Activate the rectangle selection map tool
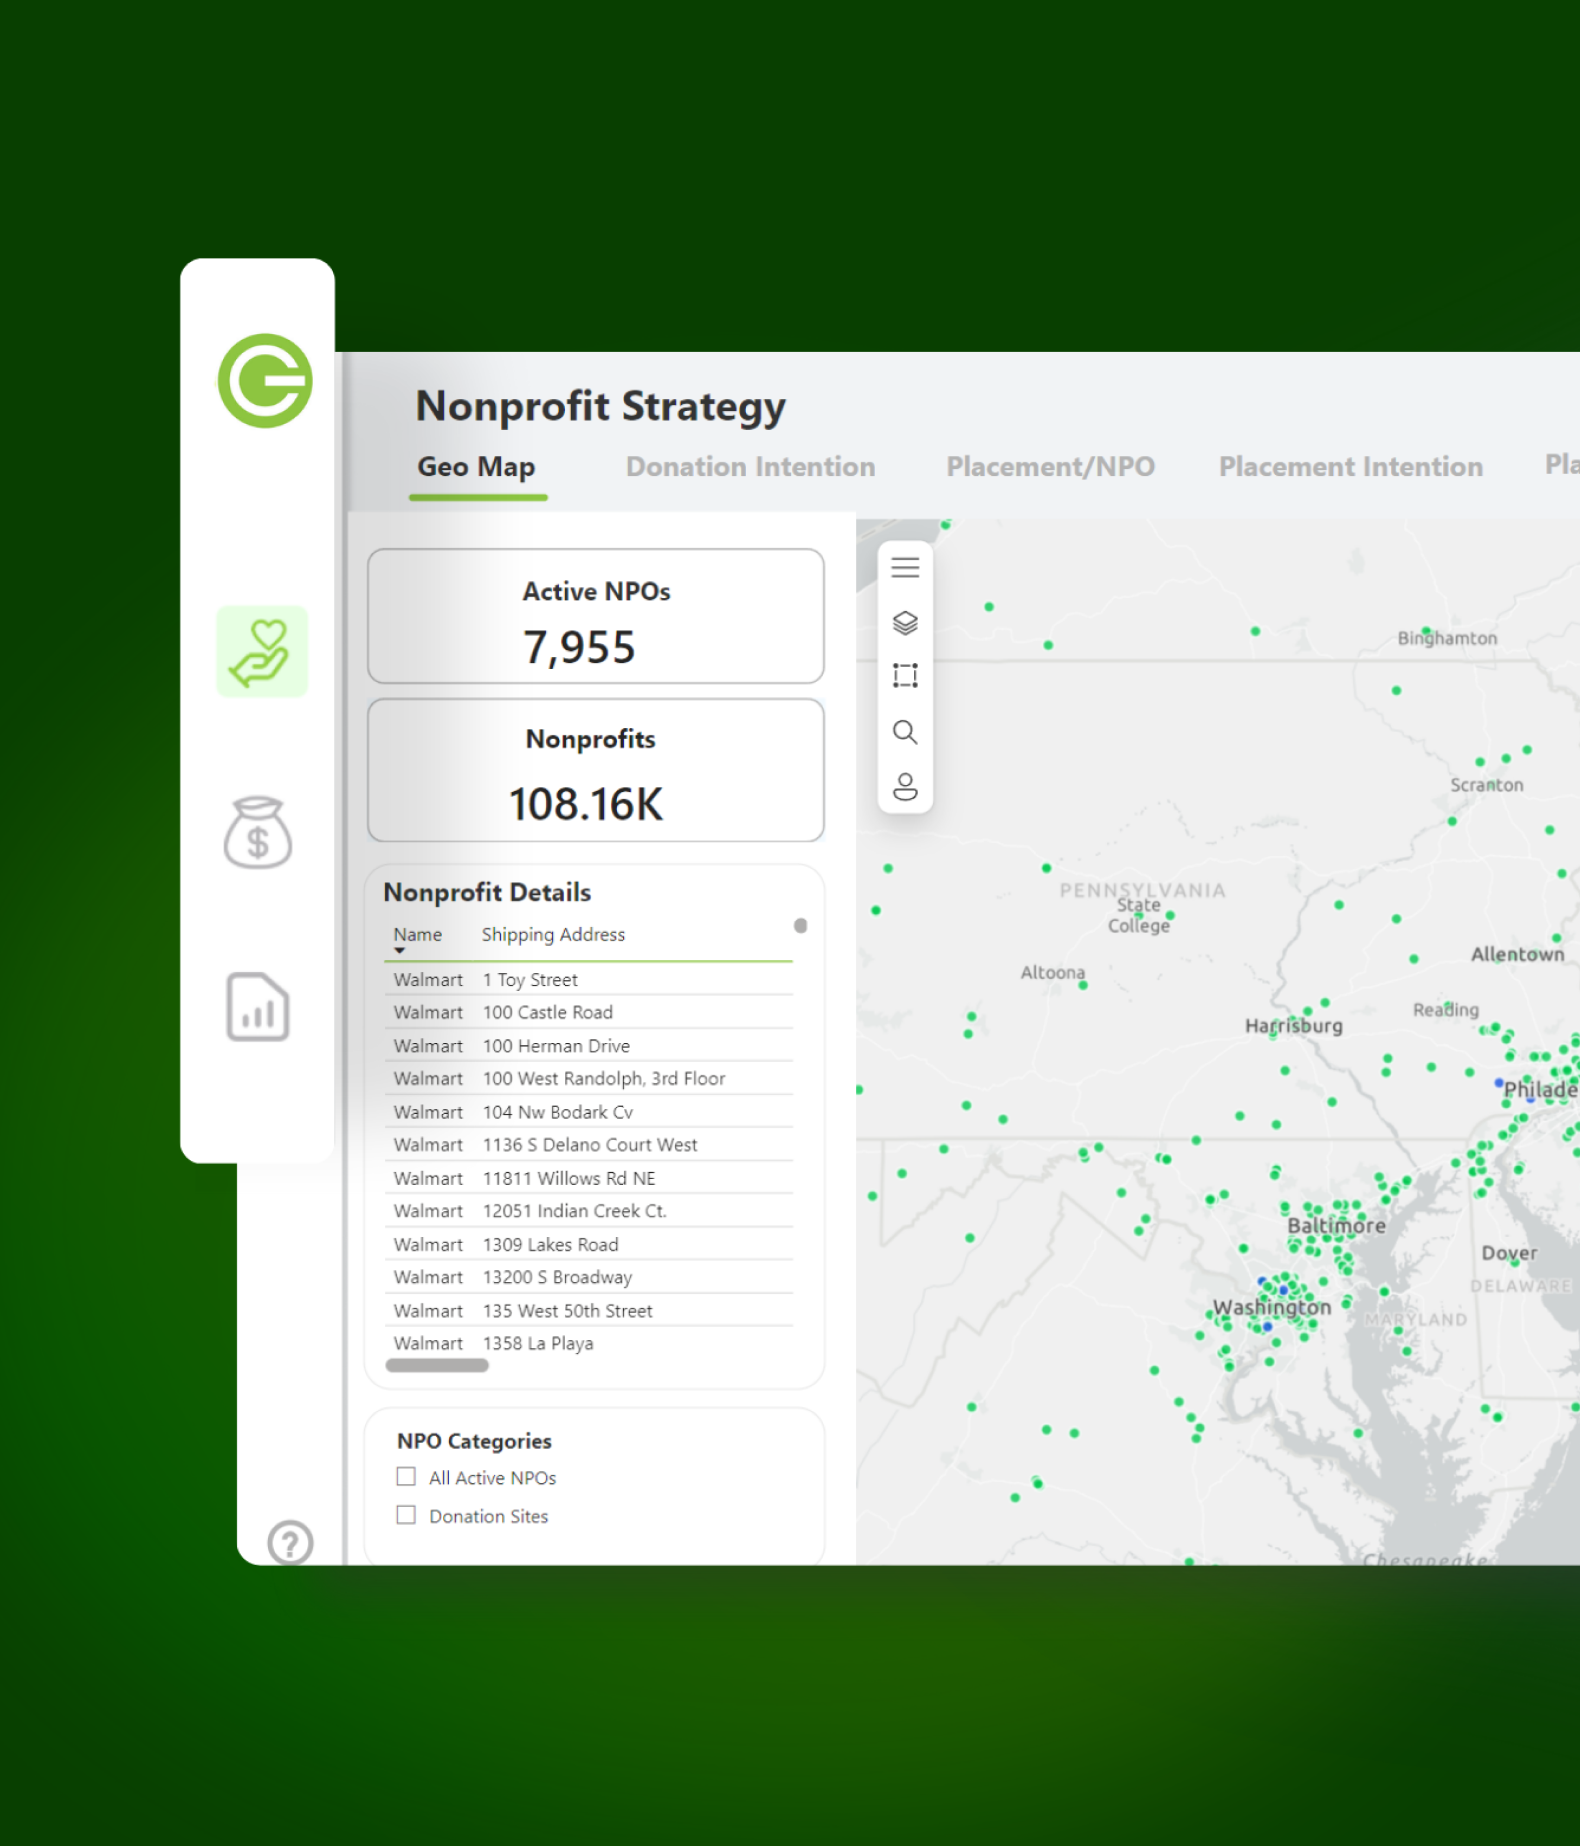This screenshot has height=1846, width=1580. point(905,676)
